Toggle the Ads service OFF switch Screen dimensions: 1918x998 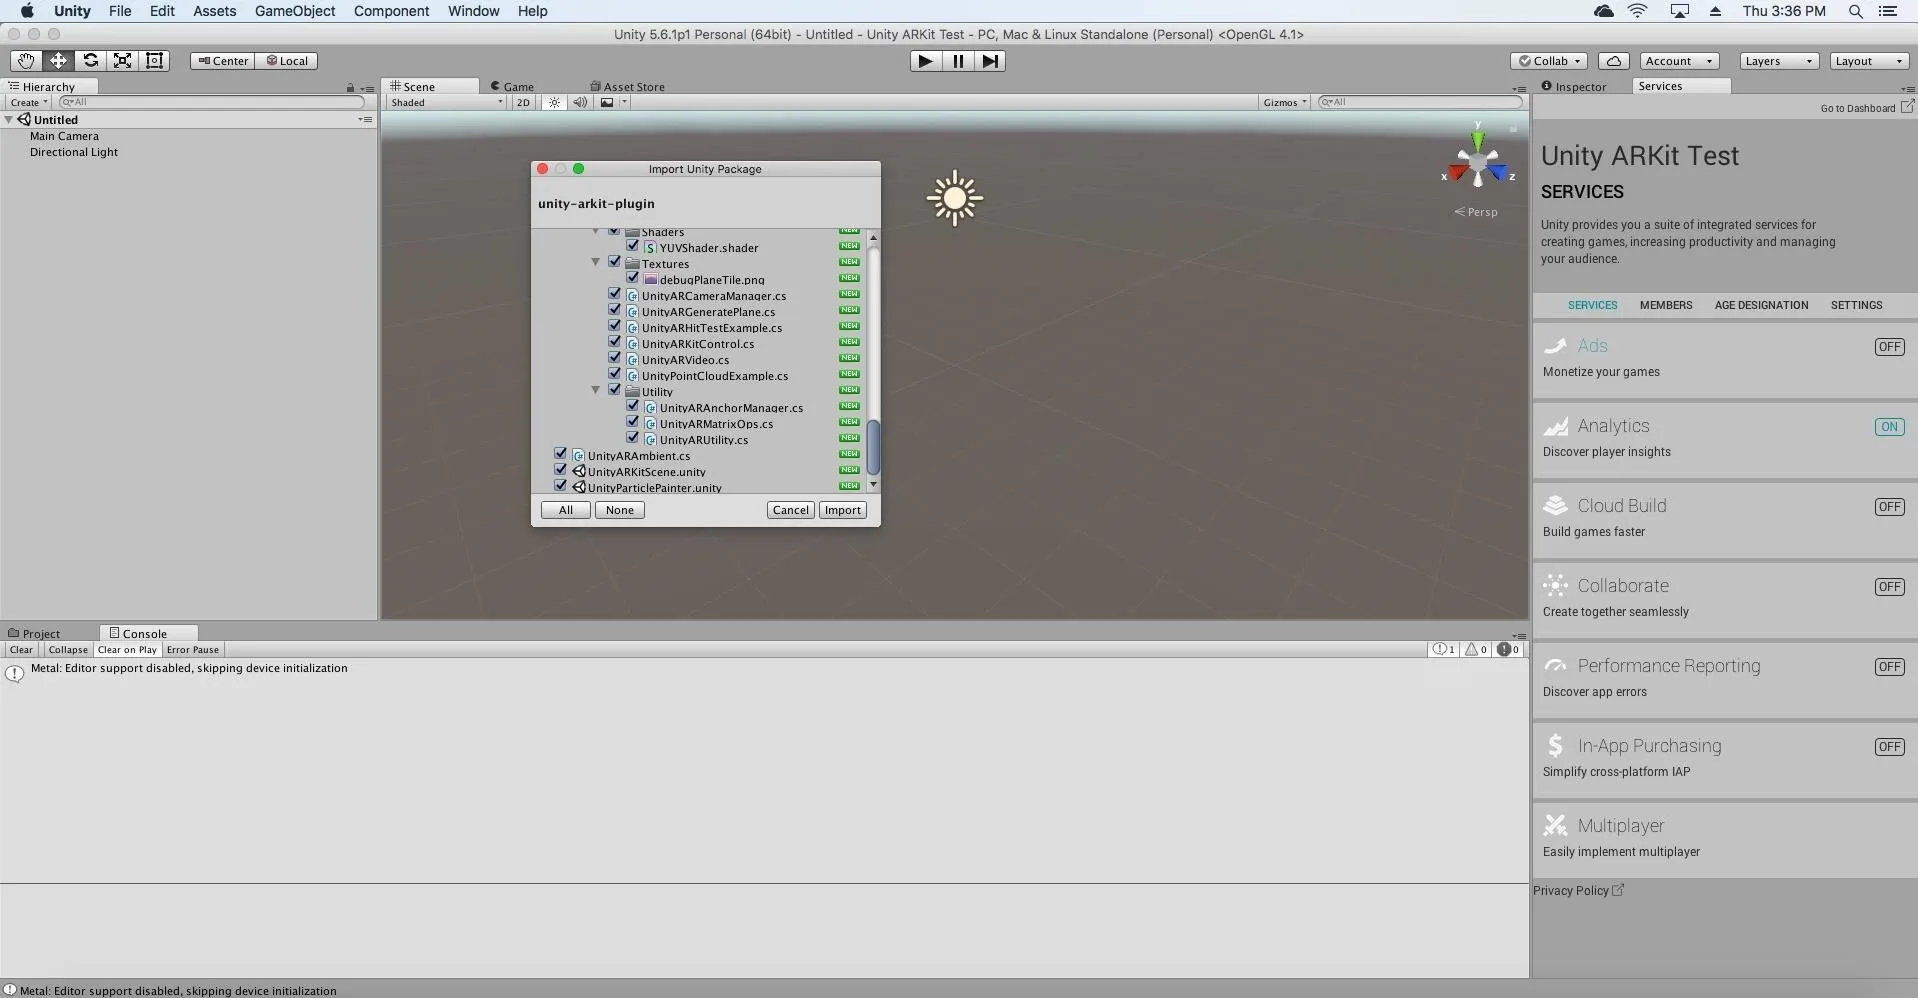(x=1889, y=347)
